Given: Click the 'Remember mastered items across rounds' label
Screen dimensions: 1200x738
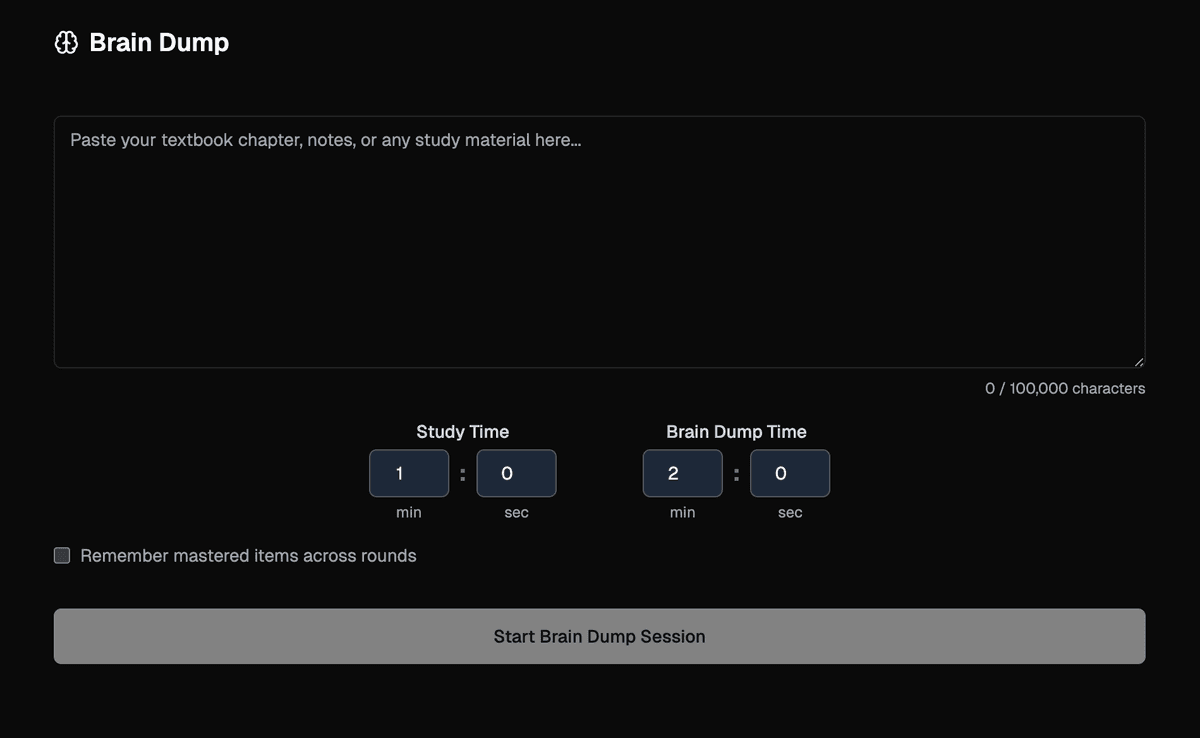Looking at the screenshot, I should coord(248,556).
